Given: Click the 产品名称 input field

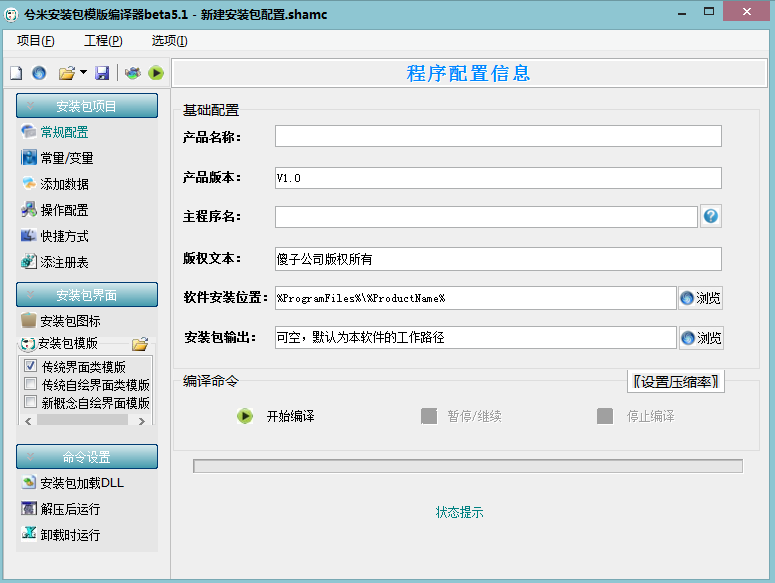Looking at the screenshot, I should click(498, 136).
